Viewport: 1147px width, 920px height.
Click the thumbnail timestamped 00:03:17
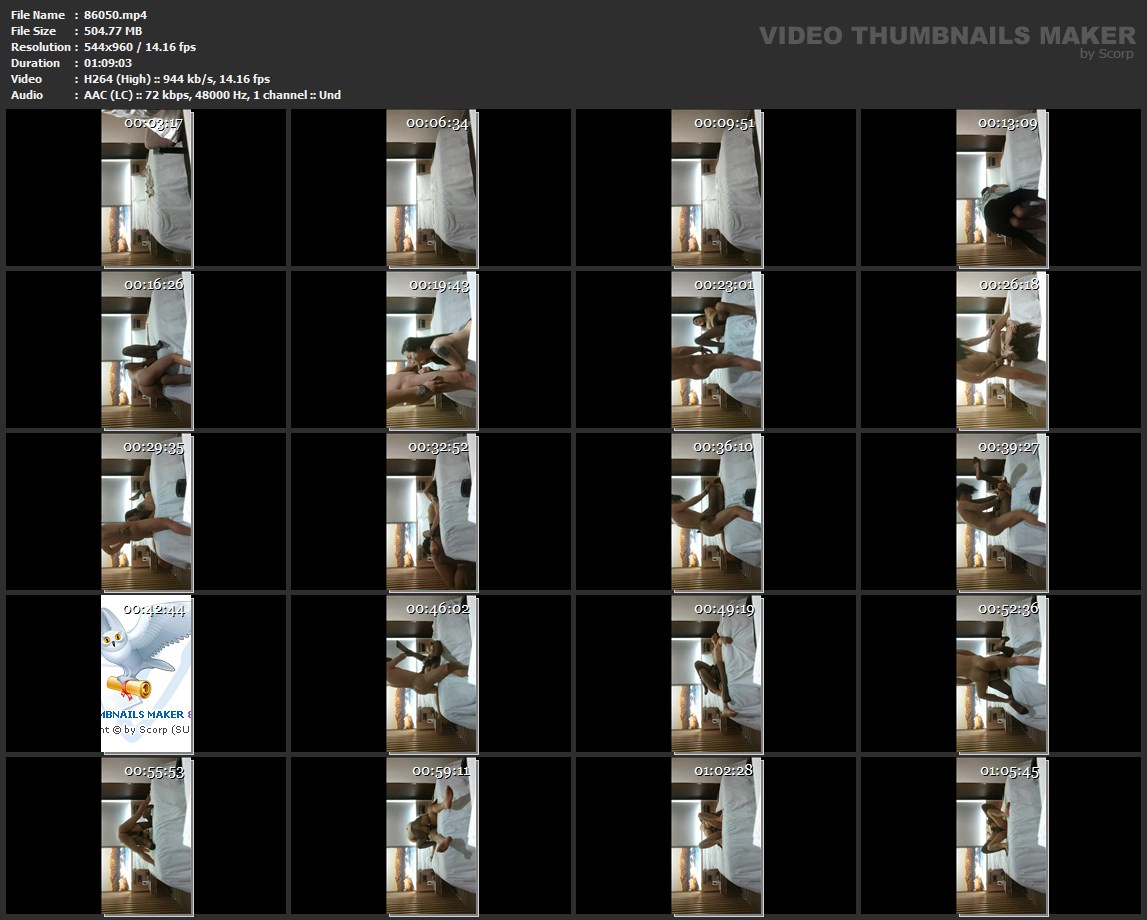pyautogui.click(x=147, y=188)
